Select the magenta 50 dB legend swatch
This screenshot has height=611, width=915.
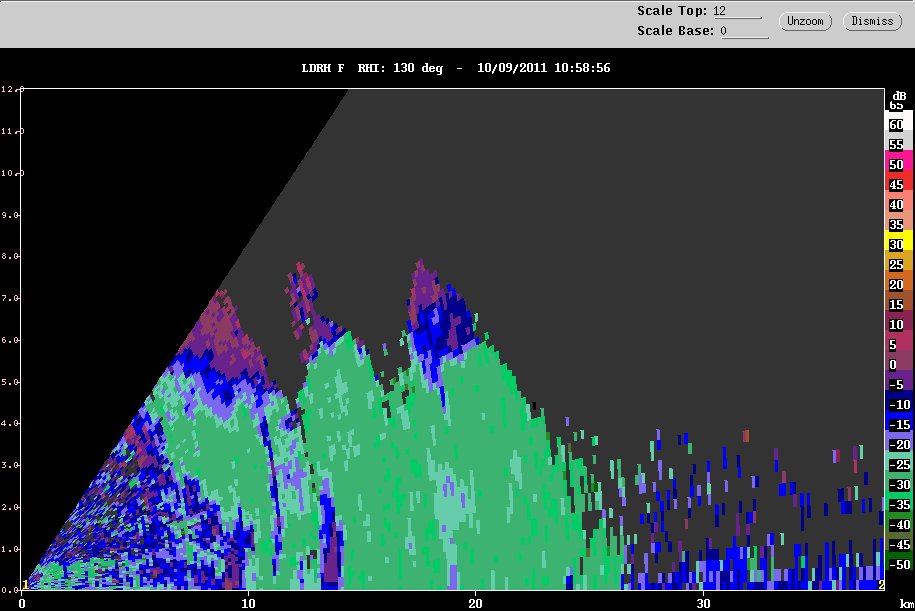click(896, 164)
